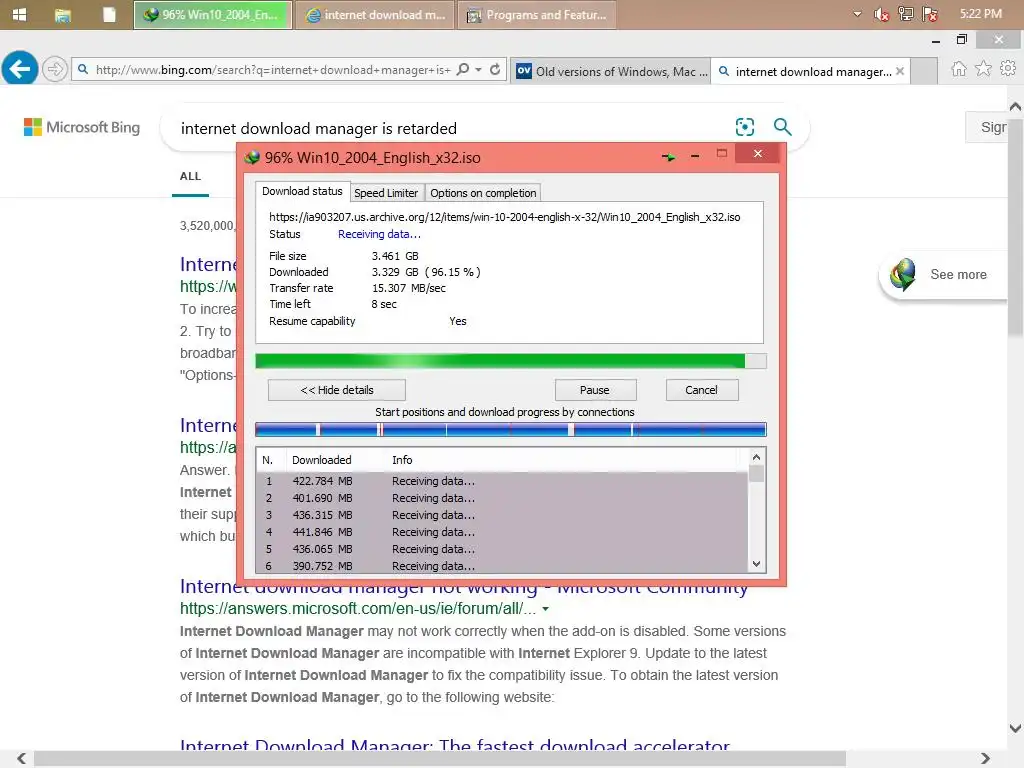Screen dimensions: 1024x768
Task: Click the address bar search magnifier icon
Action: coord(463,69)
